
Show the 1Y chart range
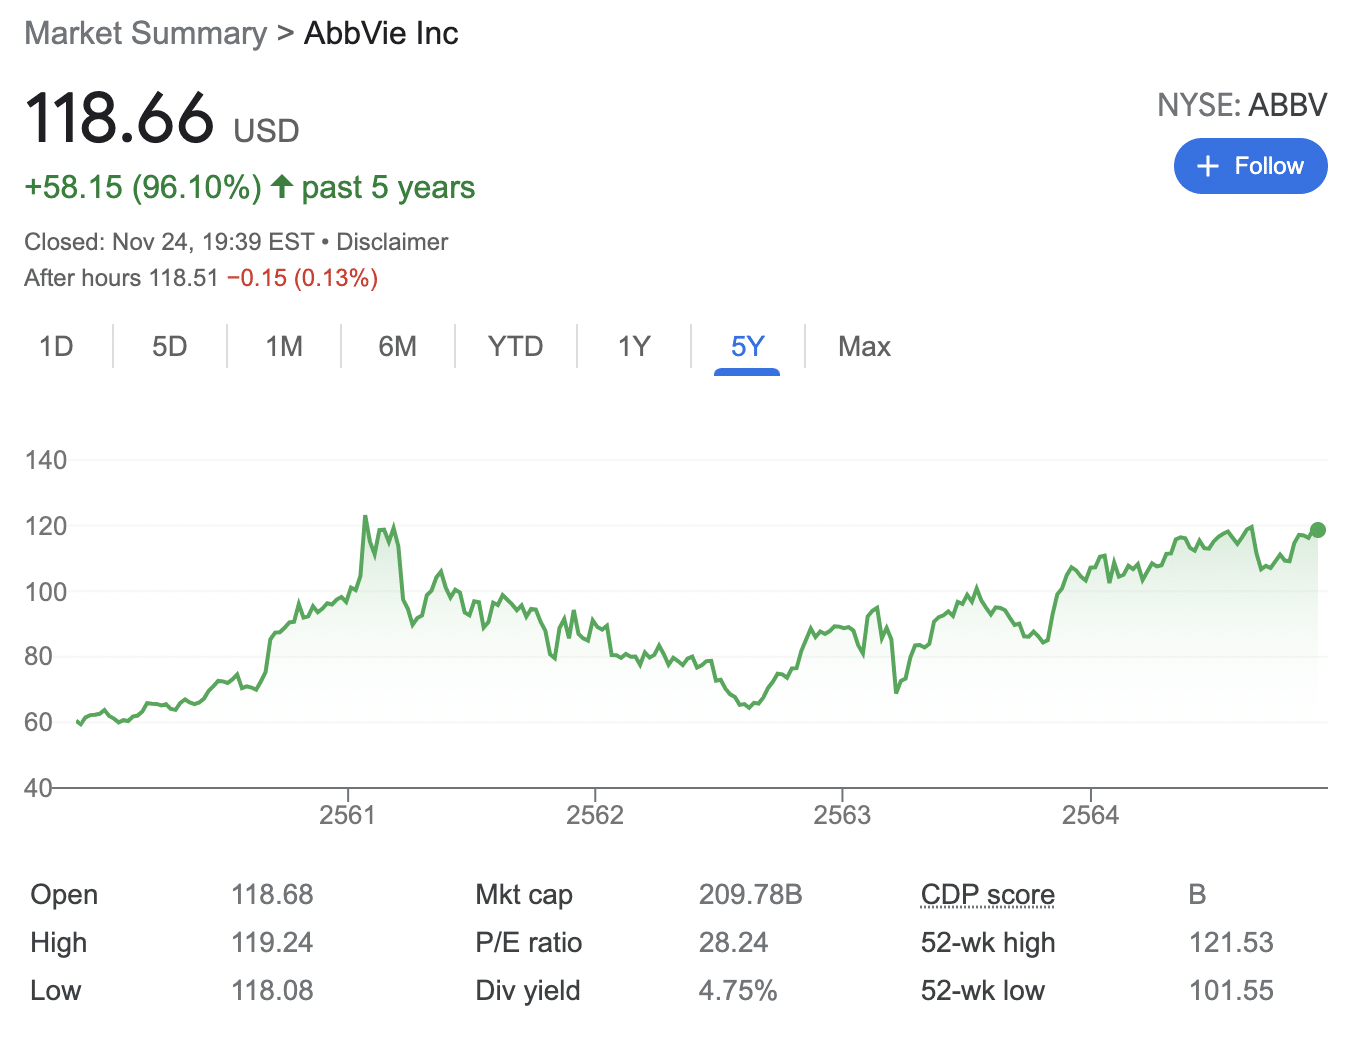(x=634, y=346)
